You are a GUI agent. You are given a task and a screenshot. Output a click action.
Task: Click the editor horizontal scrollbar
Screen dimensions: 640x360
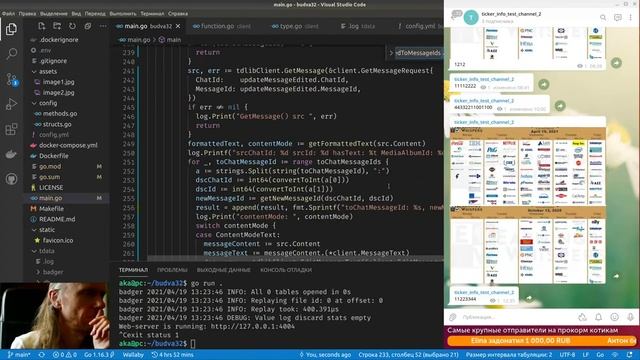295,258
